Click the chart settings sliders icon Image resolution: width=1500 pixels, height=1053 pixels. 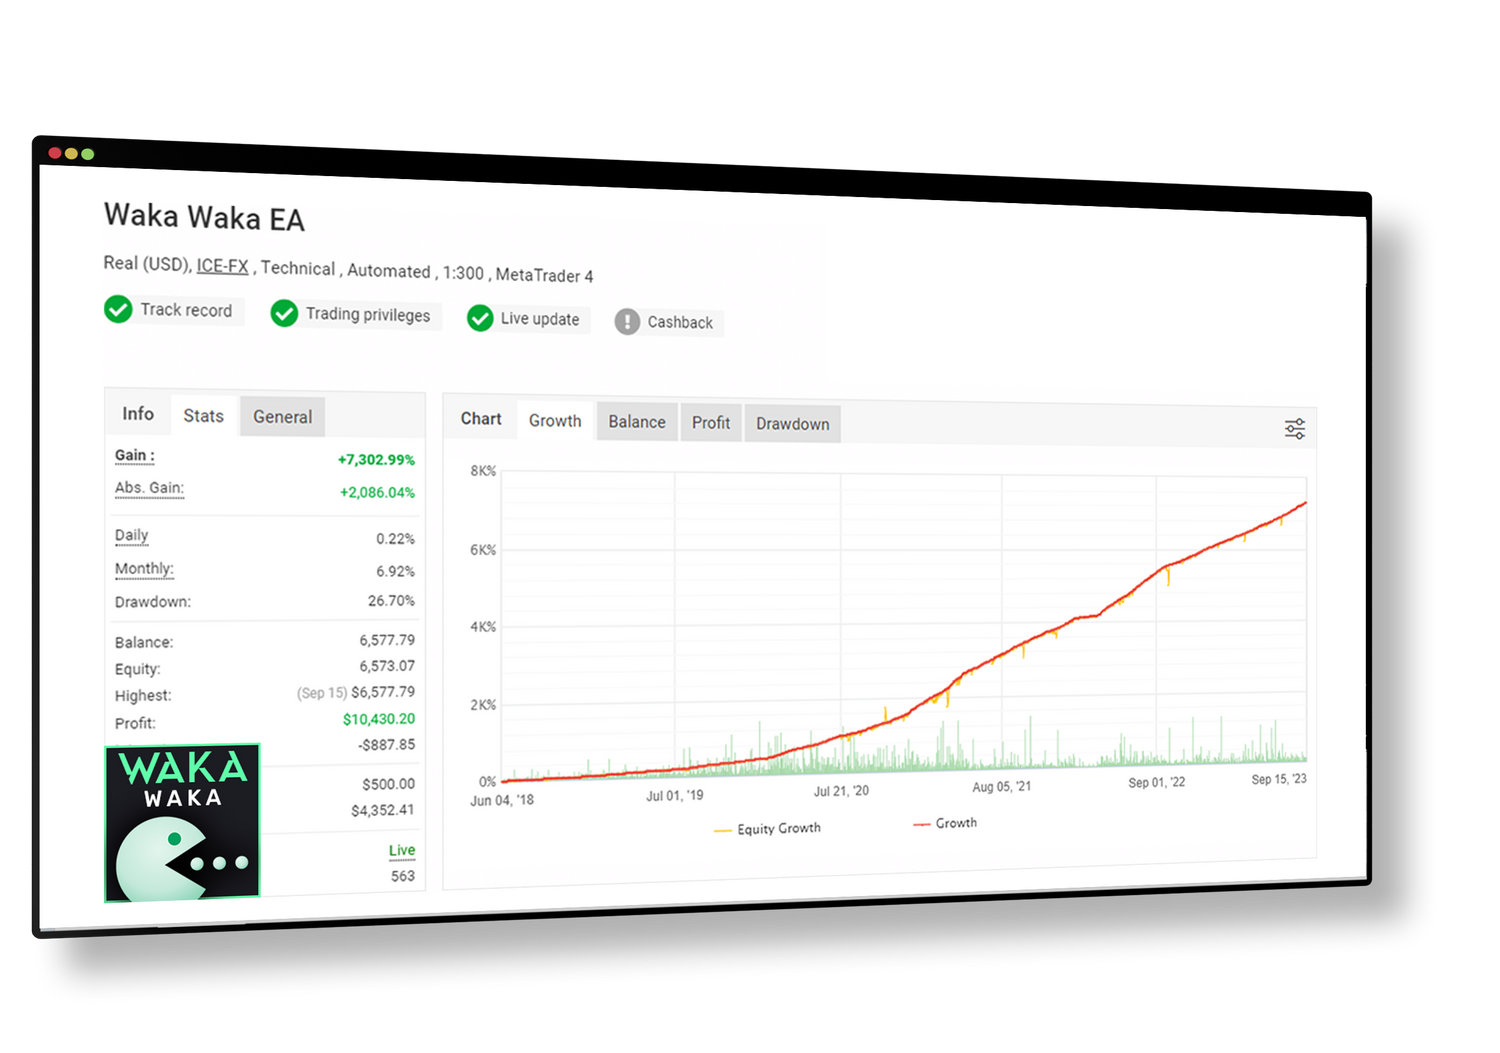coord(1294,429)
